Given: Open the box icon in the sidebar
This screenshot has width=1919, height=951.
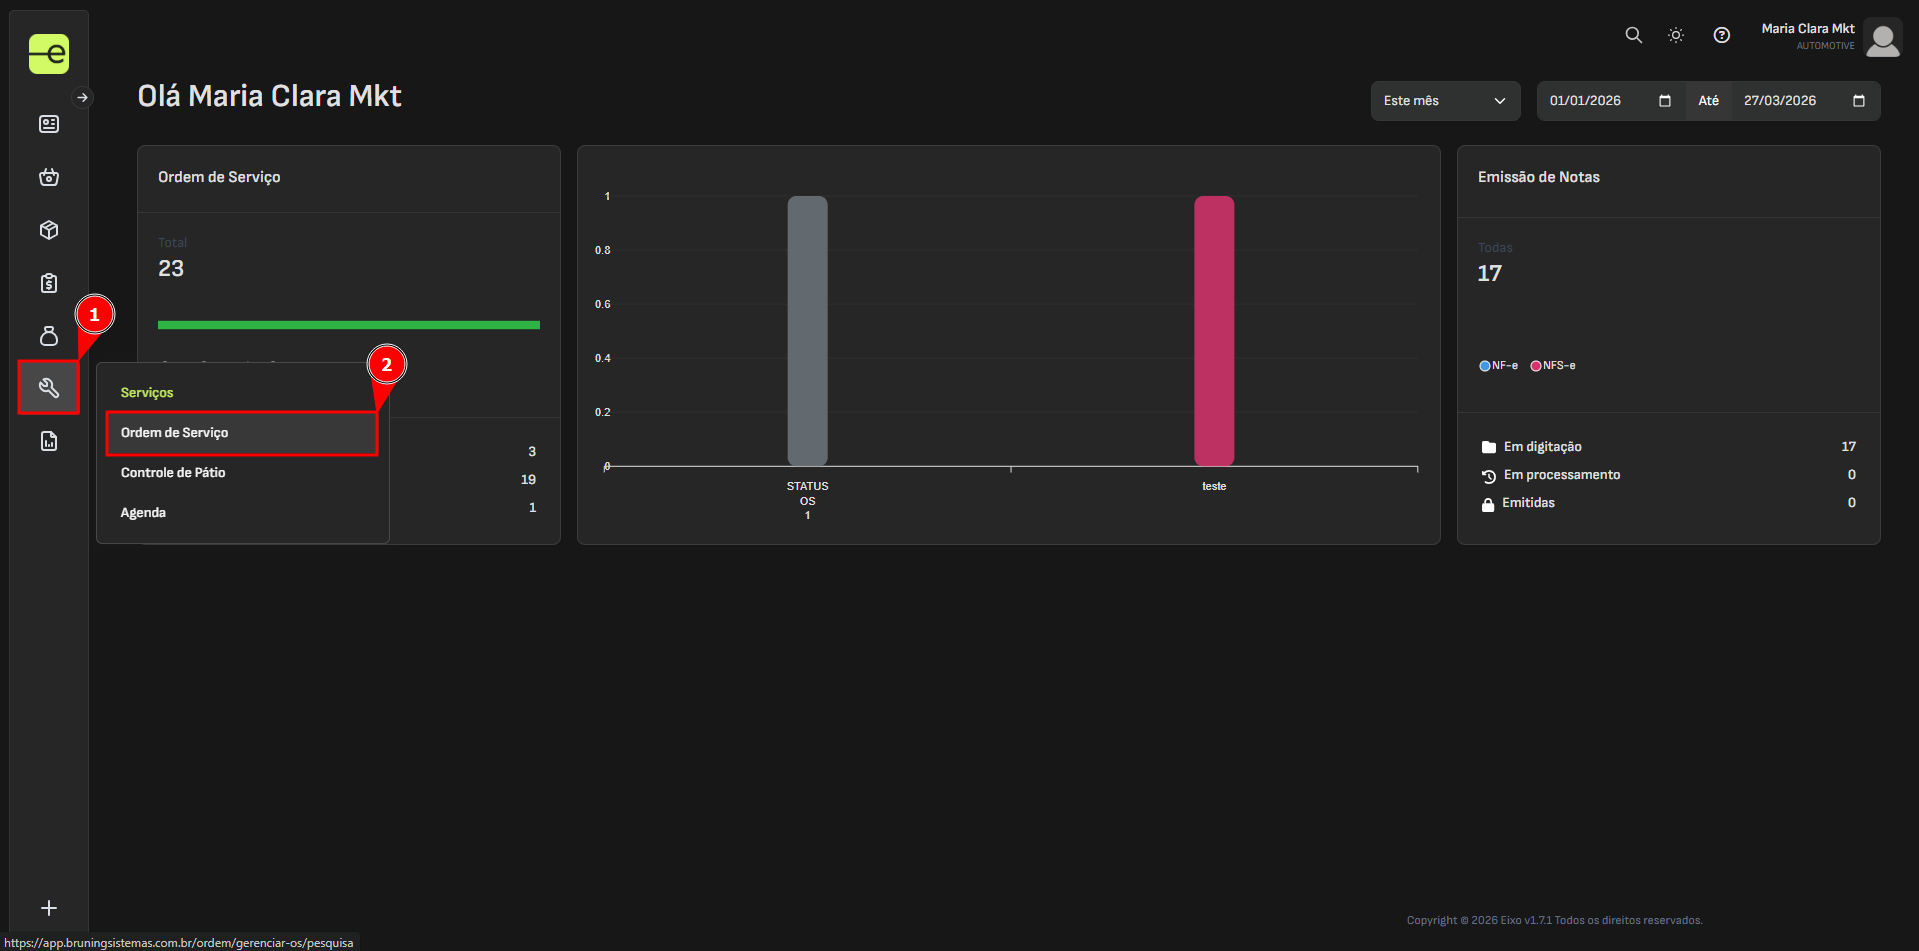Looking at the screenshot, I should coord(48,230).
